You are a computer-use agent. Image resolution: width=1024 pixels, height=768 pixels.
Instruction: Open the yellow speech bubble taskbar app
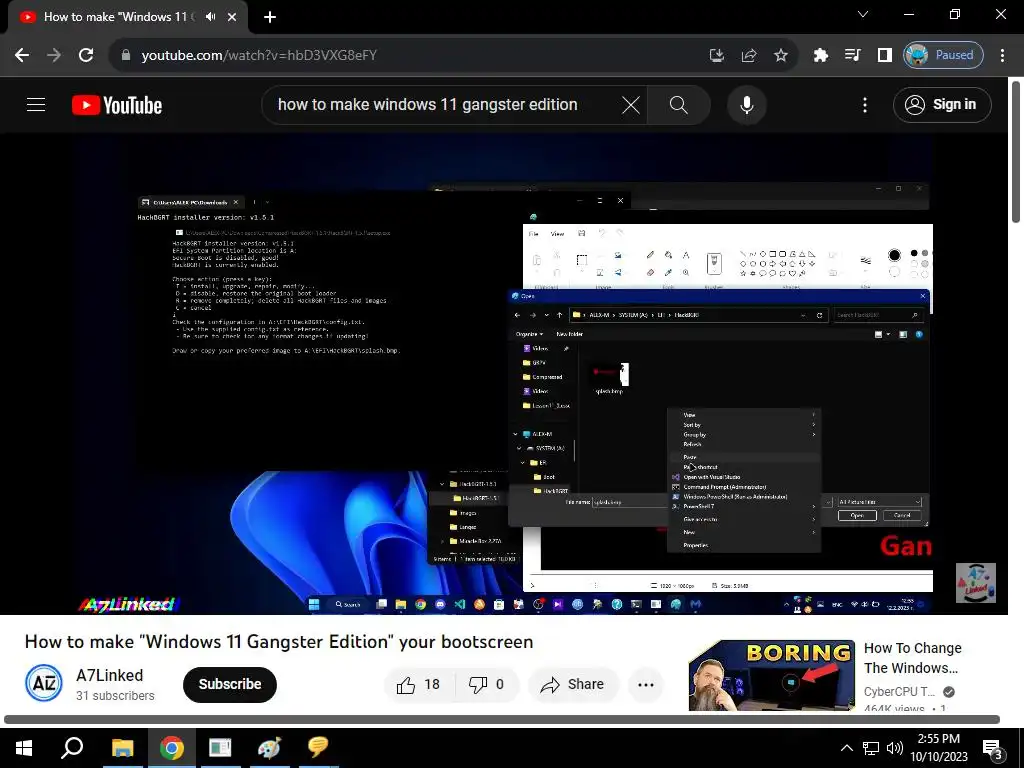pos(318,748)
